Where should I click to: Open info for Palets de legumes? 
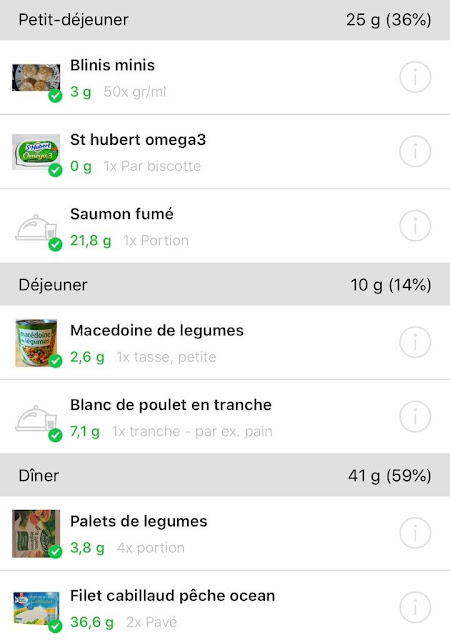415,533
